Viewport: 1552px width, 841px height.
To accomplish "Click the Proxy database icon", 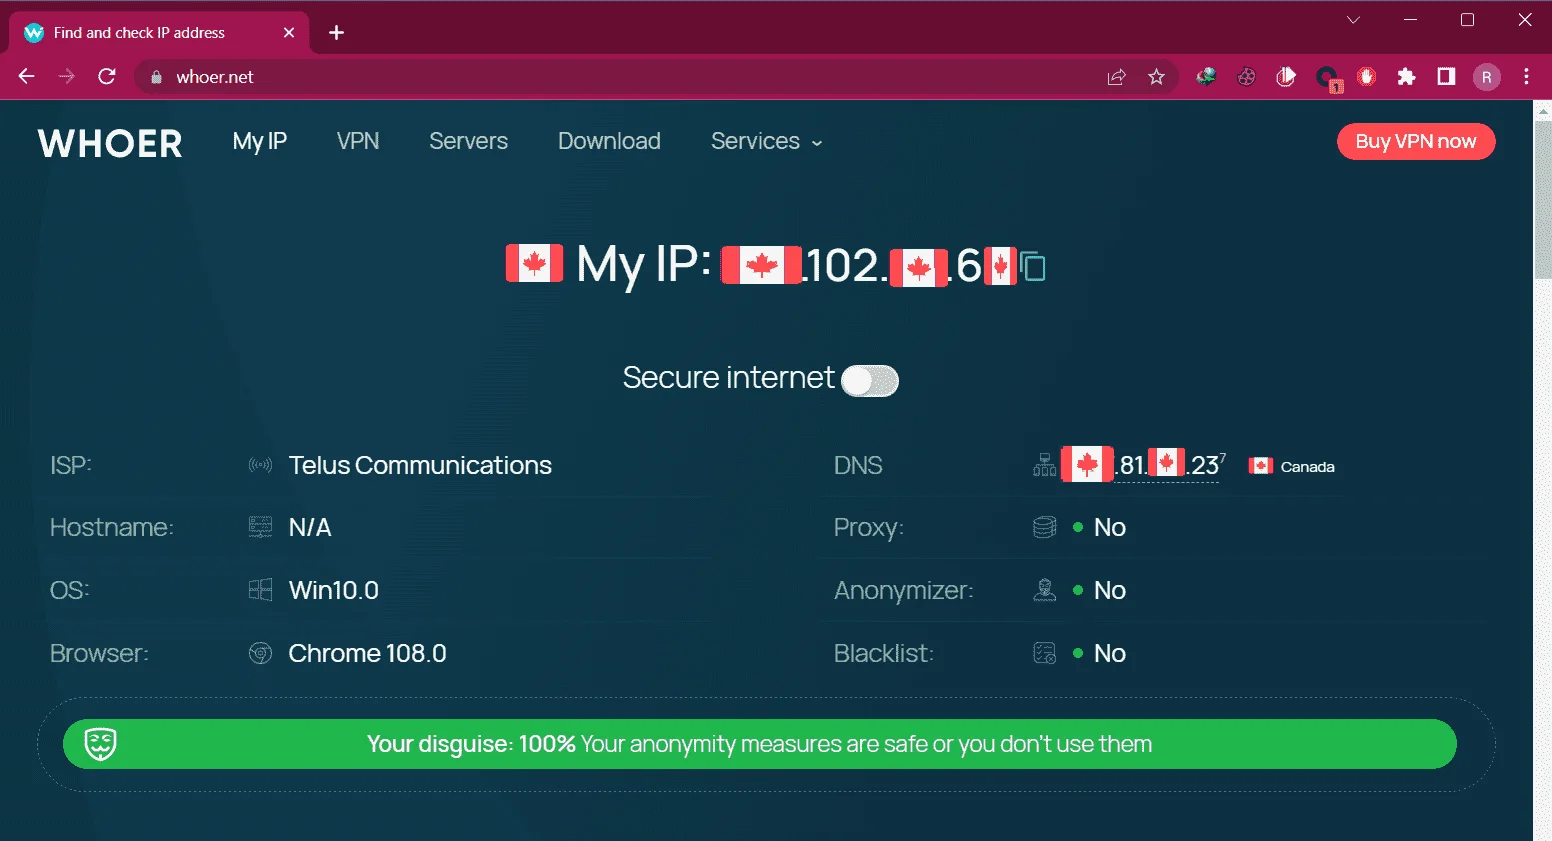I will (x=1044, y=527).
